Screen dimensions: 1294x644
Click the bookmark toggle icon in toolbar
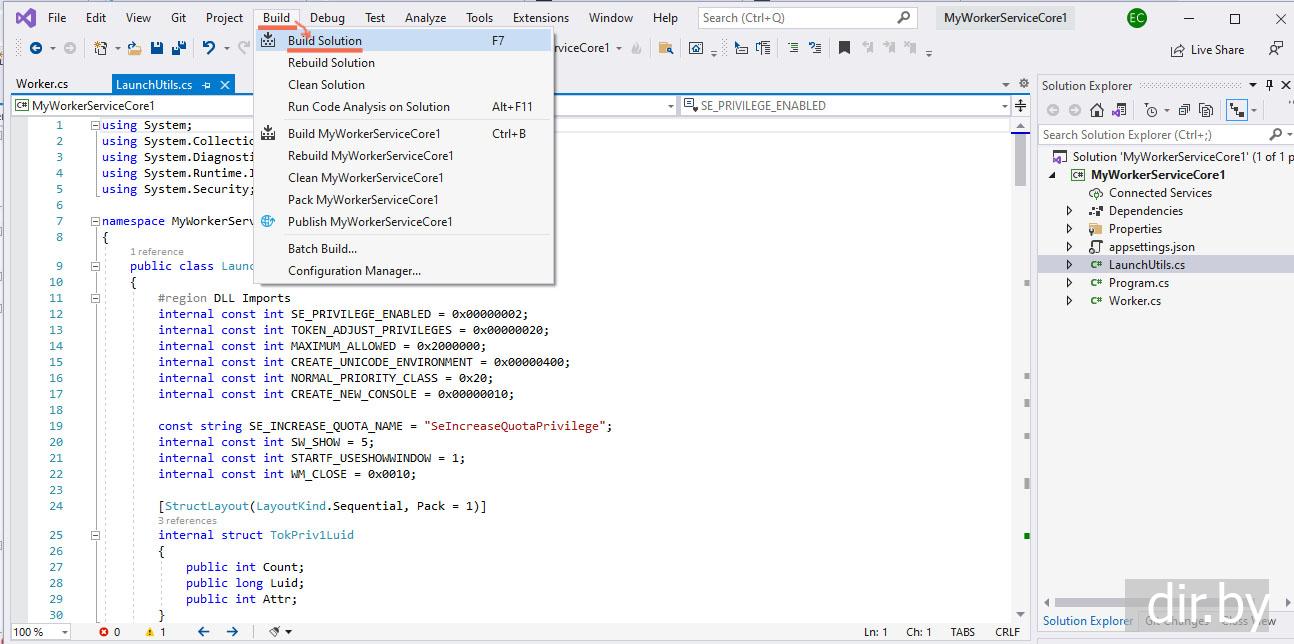pos(845,48)
